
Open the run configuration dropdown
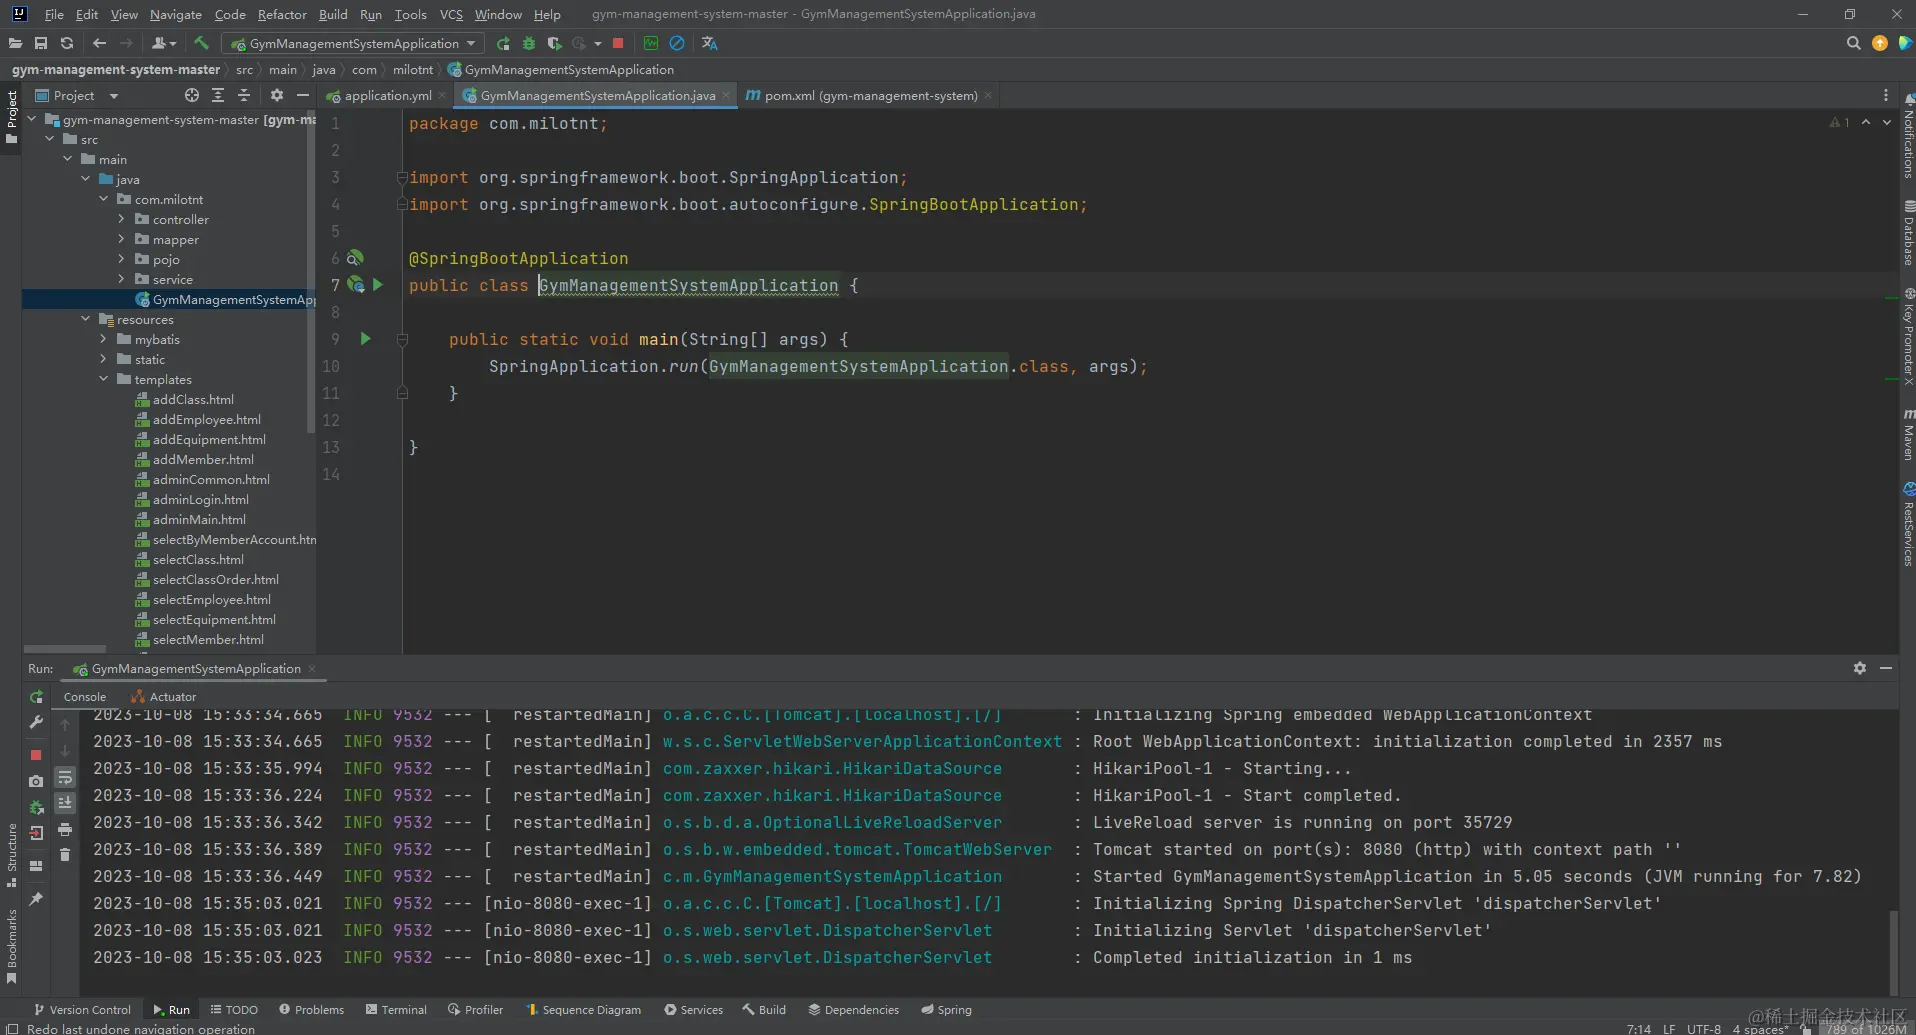tap(352, 43)
